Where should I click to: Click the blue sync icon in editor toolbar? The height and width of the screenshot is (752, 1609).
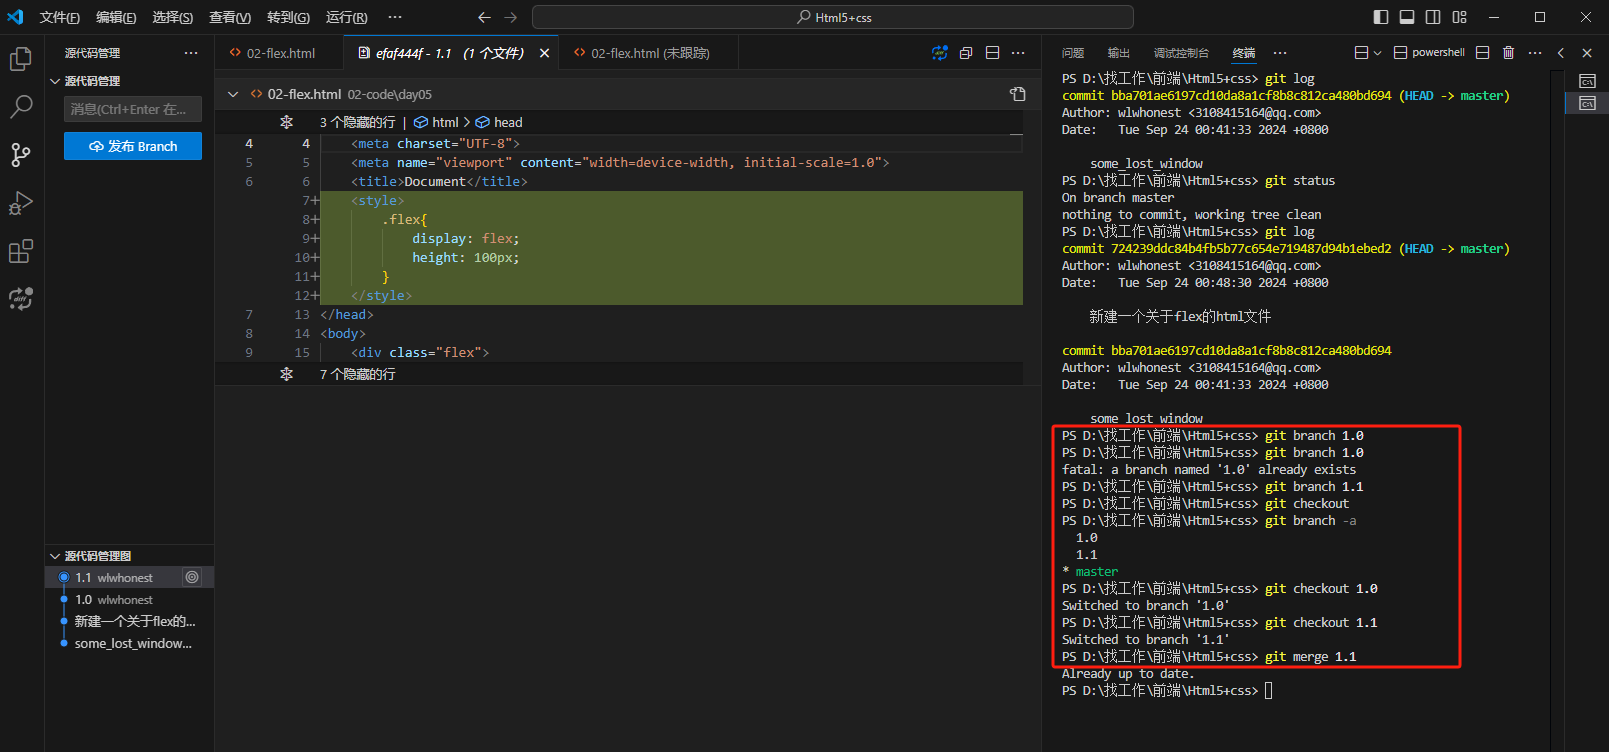940,53
